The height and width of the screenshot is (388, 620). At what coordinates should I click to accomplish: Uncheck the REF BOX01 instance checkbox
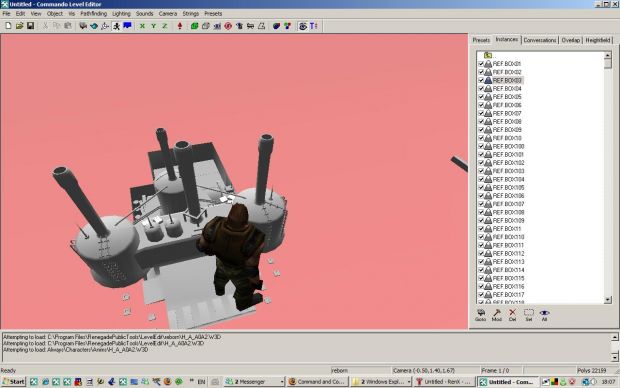(481, 64)
